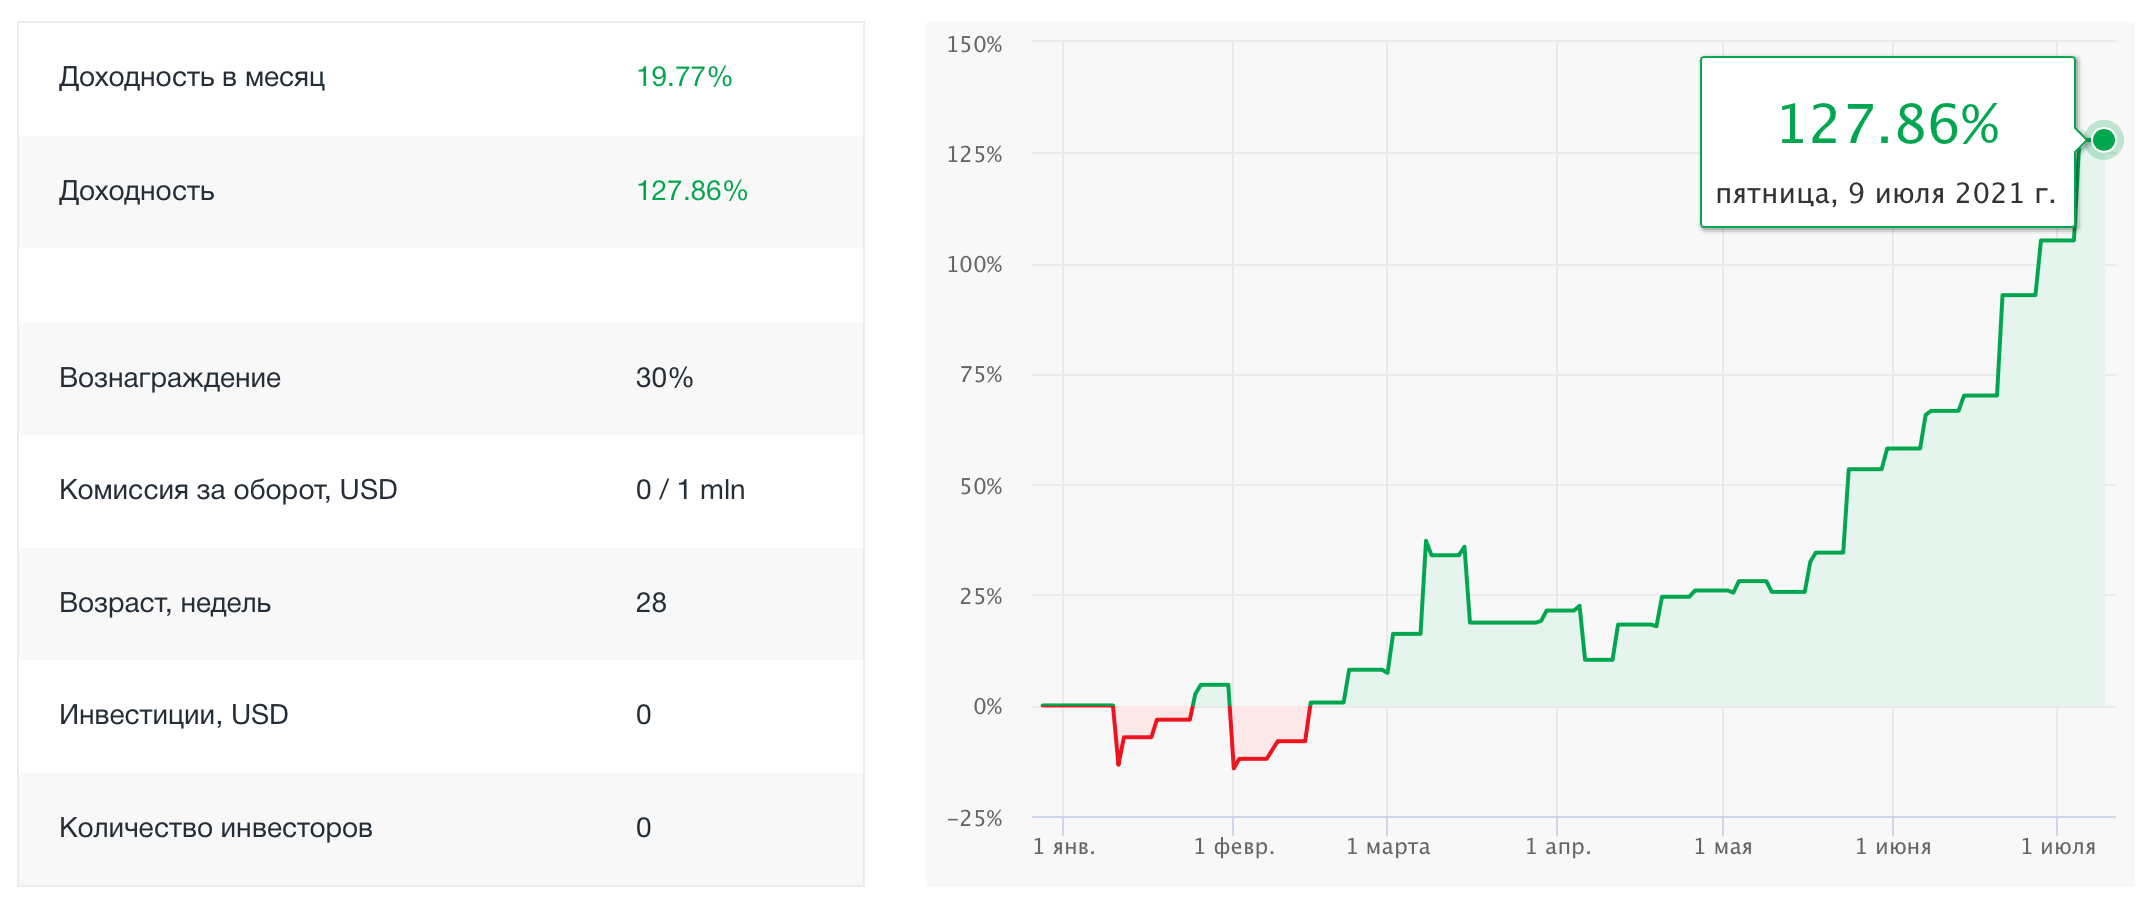Screen dimensions: 2148x904
Task: Select the 'Инвестиции, USD' row label
Action: (x=173, y=715)
